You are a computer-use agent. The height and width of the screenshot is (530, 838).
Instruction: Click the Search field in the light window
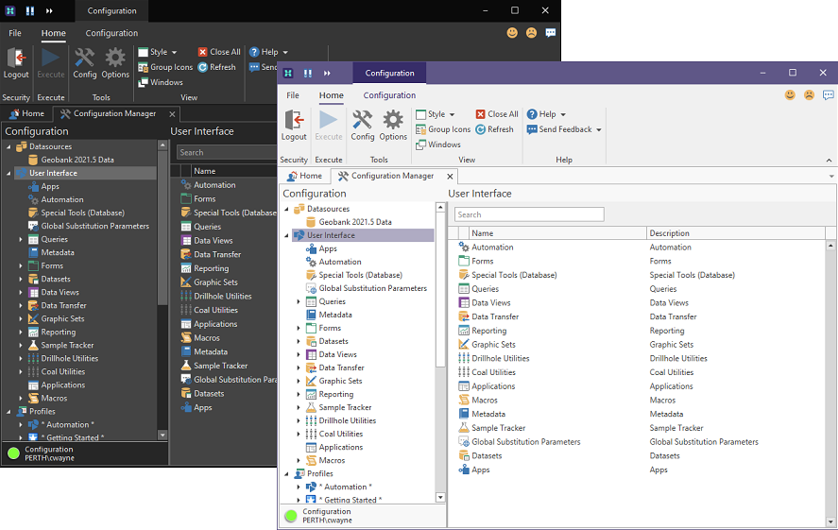529,214
